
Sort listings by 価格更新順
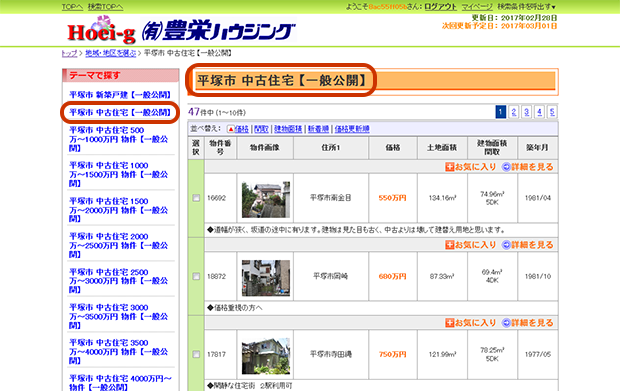(x=352, y=129)
